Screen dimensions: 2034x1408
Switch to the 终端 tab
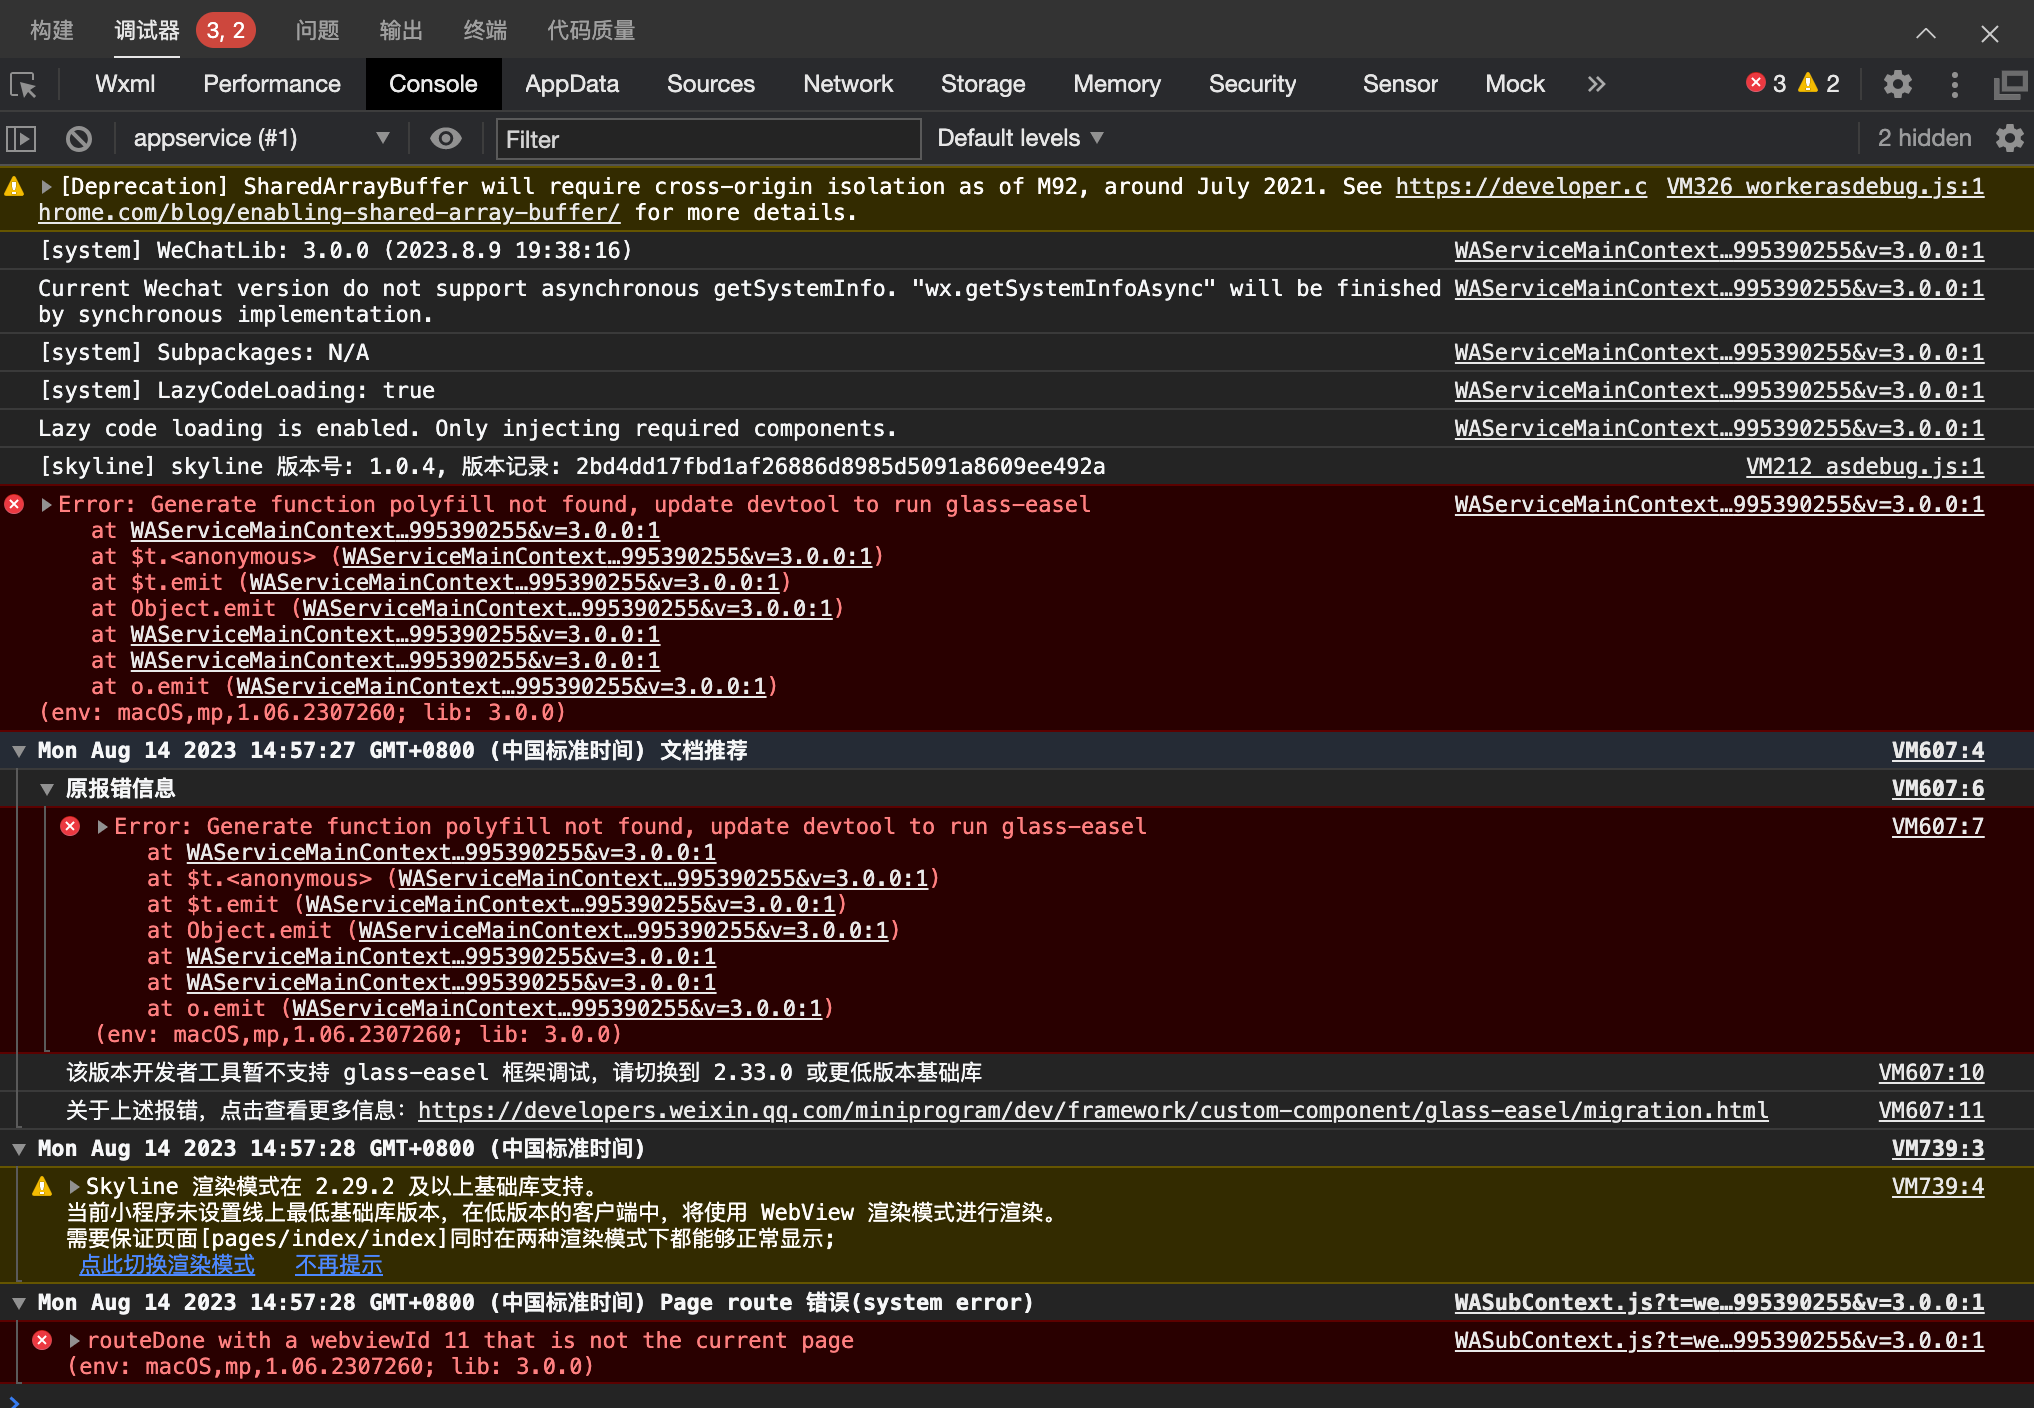click(485, 31)
